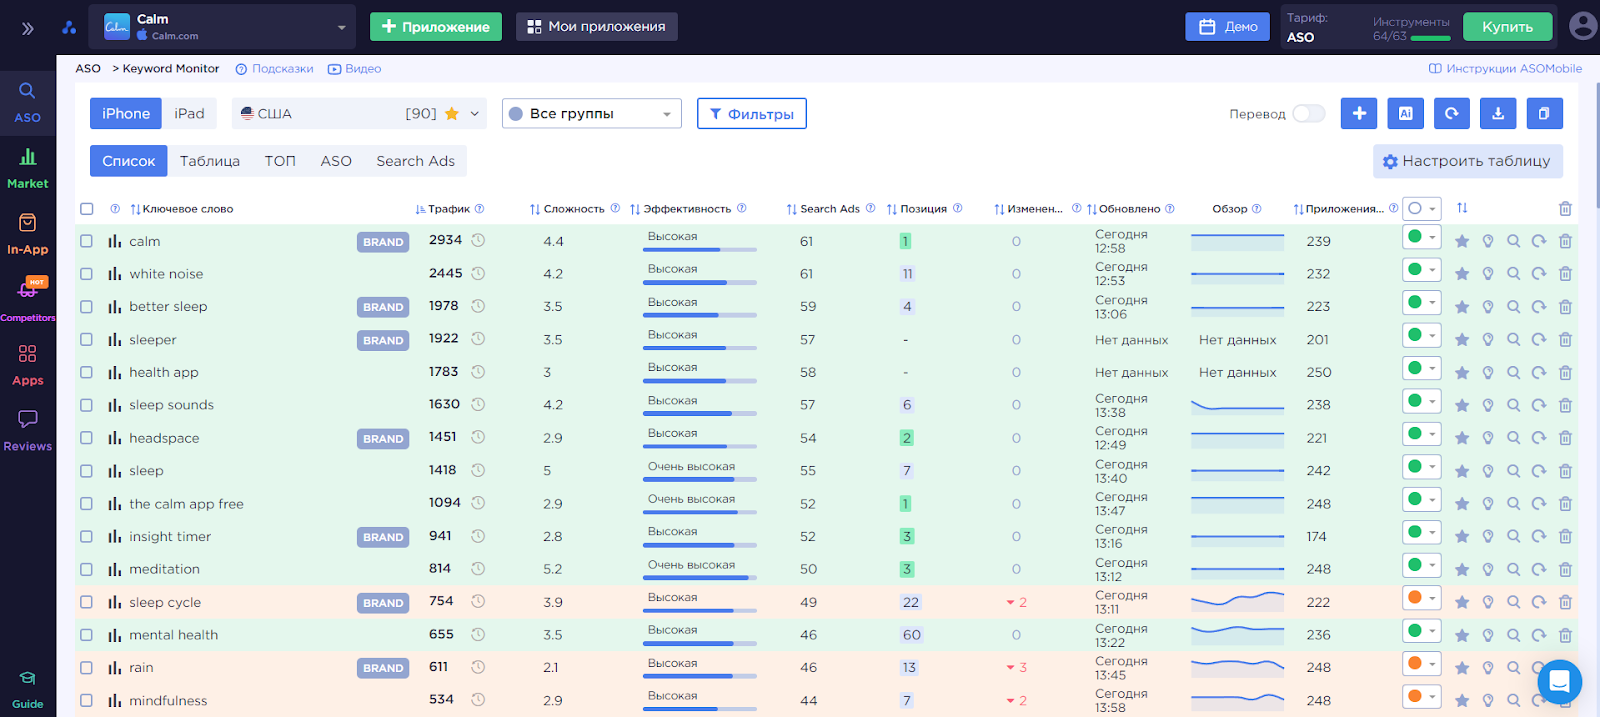The height and width of the screenshot is (717, 1600).
Task: Open Настроить таблицу settings button
Action: pyautogui.click(x=1467, y=161)
